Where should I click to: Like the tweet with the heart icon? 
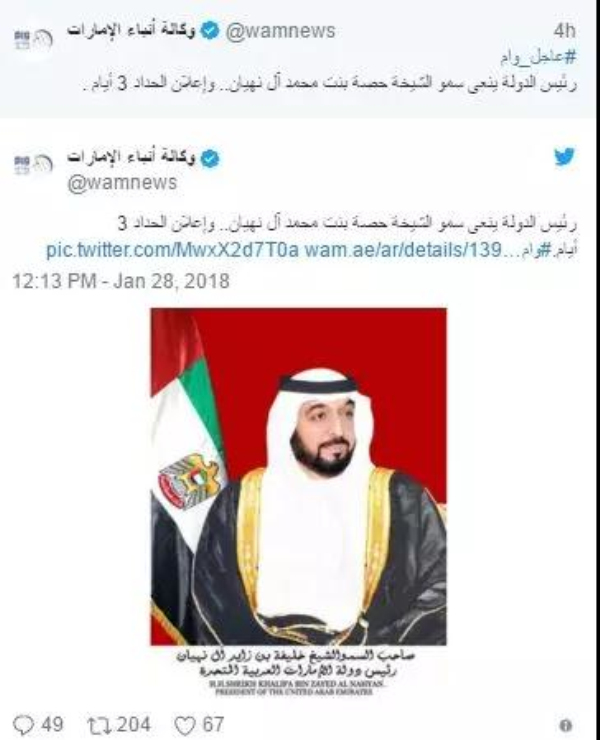coord(185,724)
